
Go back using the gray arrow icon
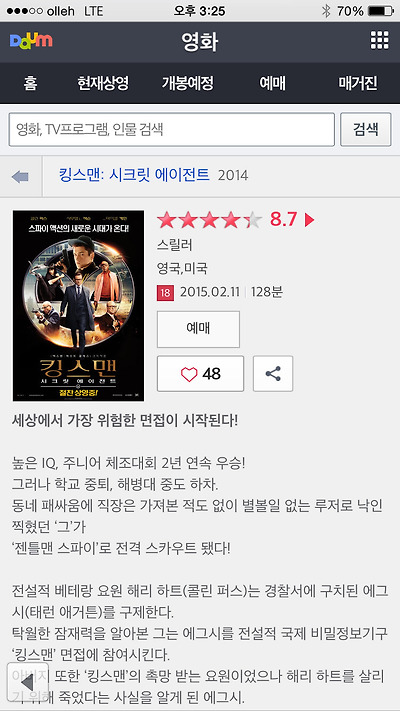[21, 177]
